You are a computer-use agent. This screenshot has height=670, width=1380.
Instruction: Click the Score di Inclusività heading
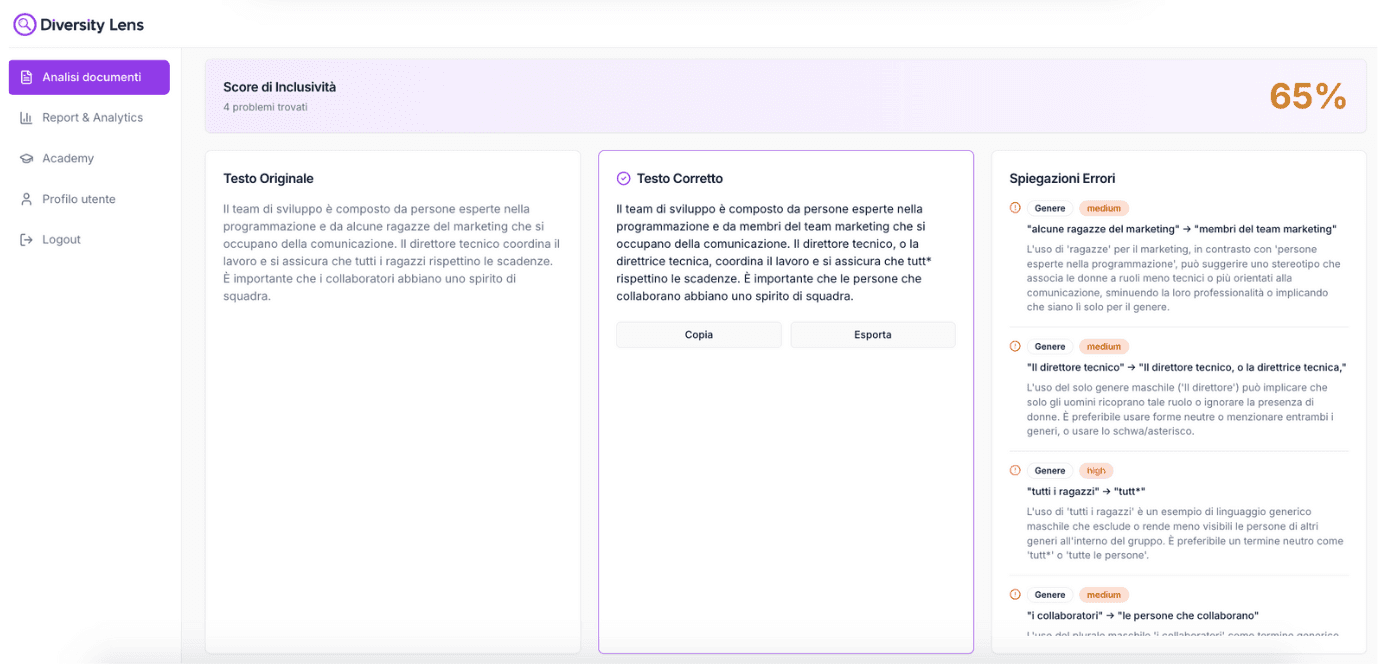[280, 87]
